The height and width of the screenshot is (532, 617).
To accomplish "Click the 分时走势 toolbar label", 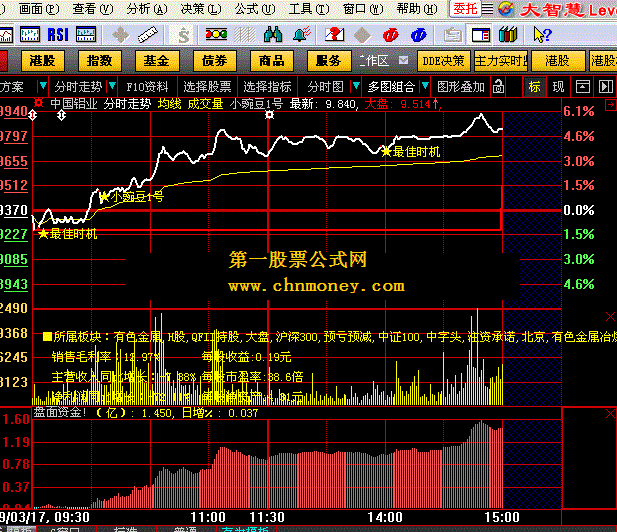I will 78,87.
